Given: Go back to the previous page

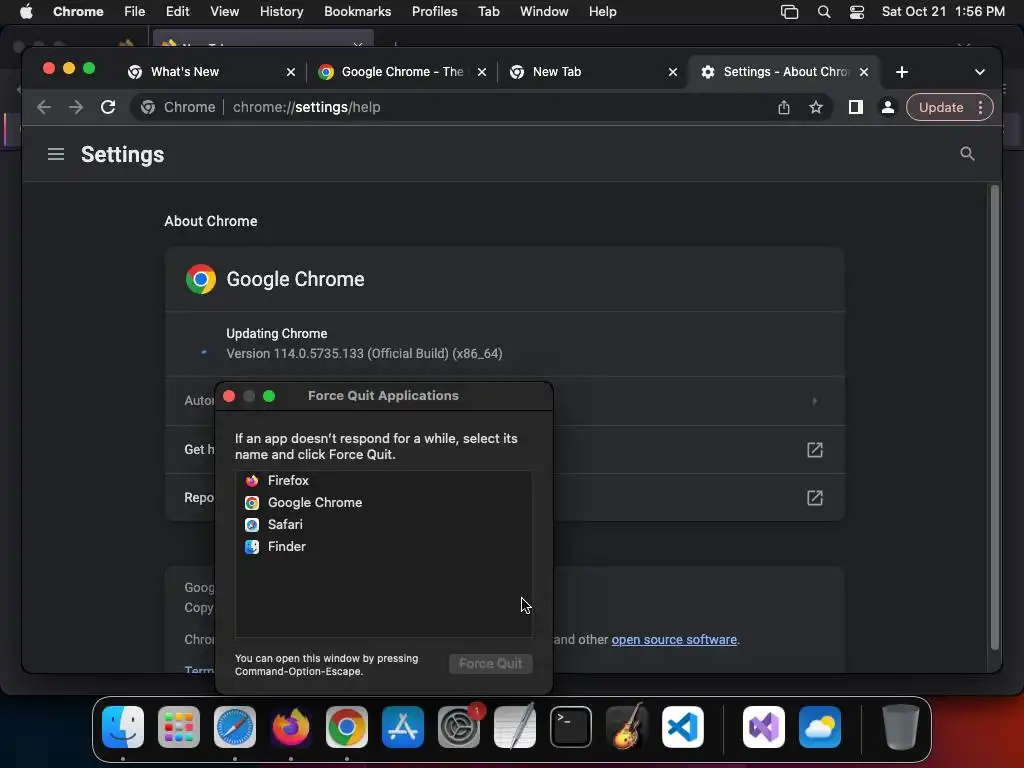Looking at the screenshot, I should 44,107.
